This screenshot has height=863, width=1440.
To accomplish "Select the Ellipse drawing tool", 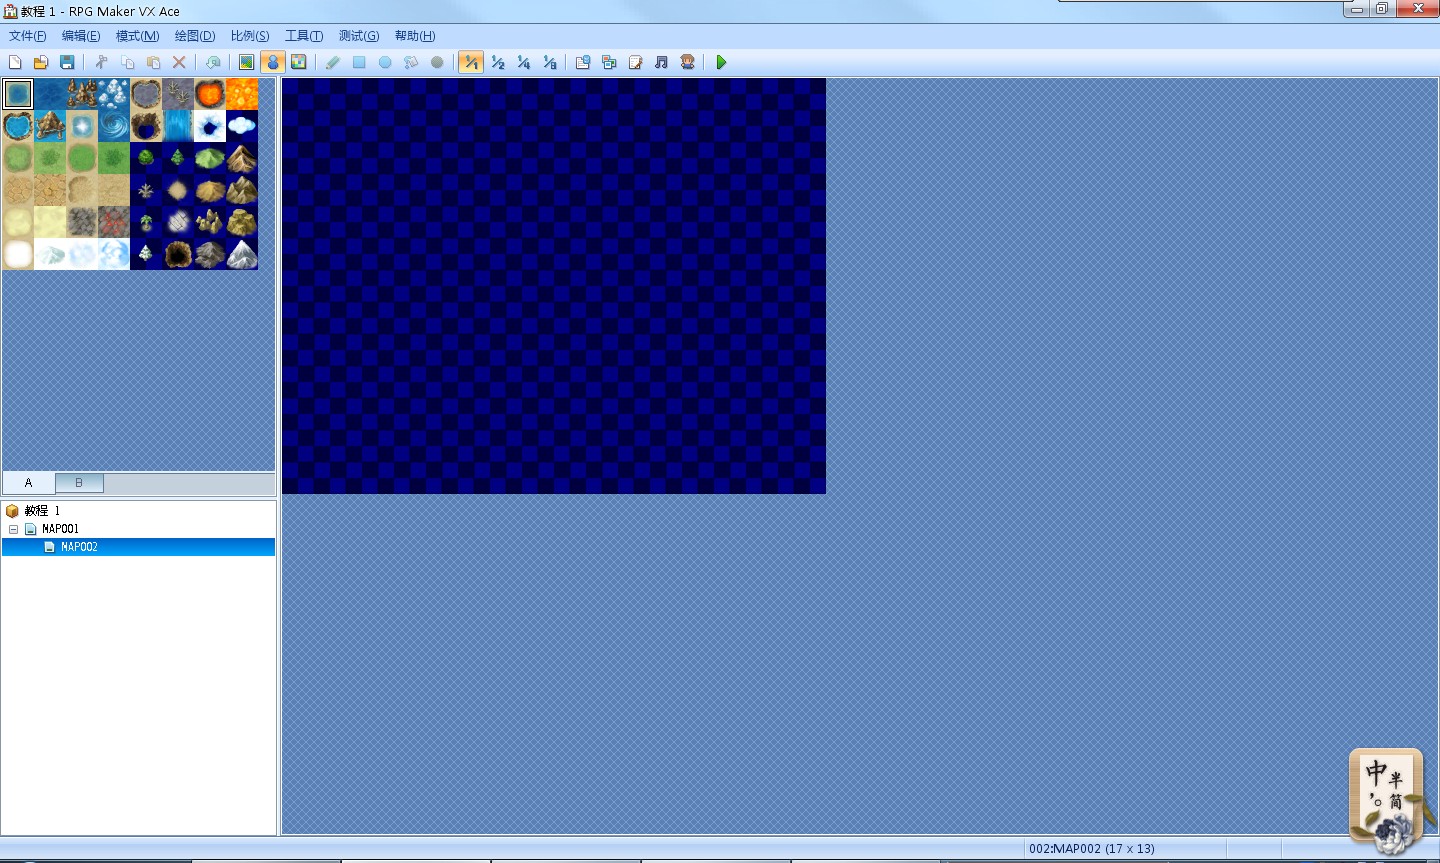I will (385, 62).
